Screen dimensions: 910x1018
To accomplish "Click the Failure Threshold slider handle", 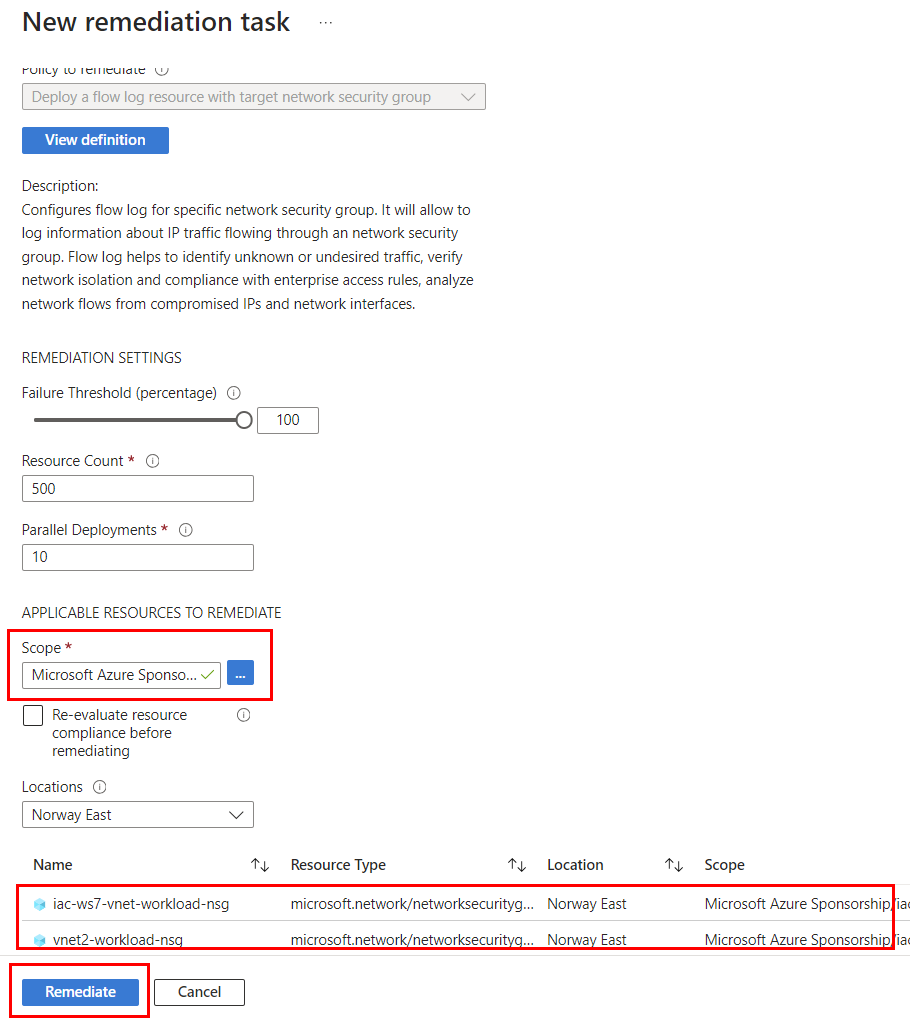I will [x=244, y=420].
